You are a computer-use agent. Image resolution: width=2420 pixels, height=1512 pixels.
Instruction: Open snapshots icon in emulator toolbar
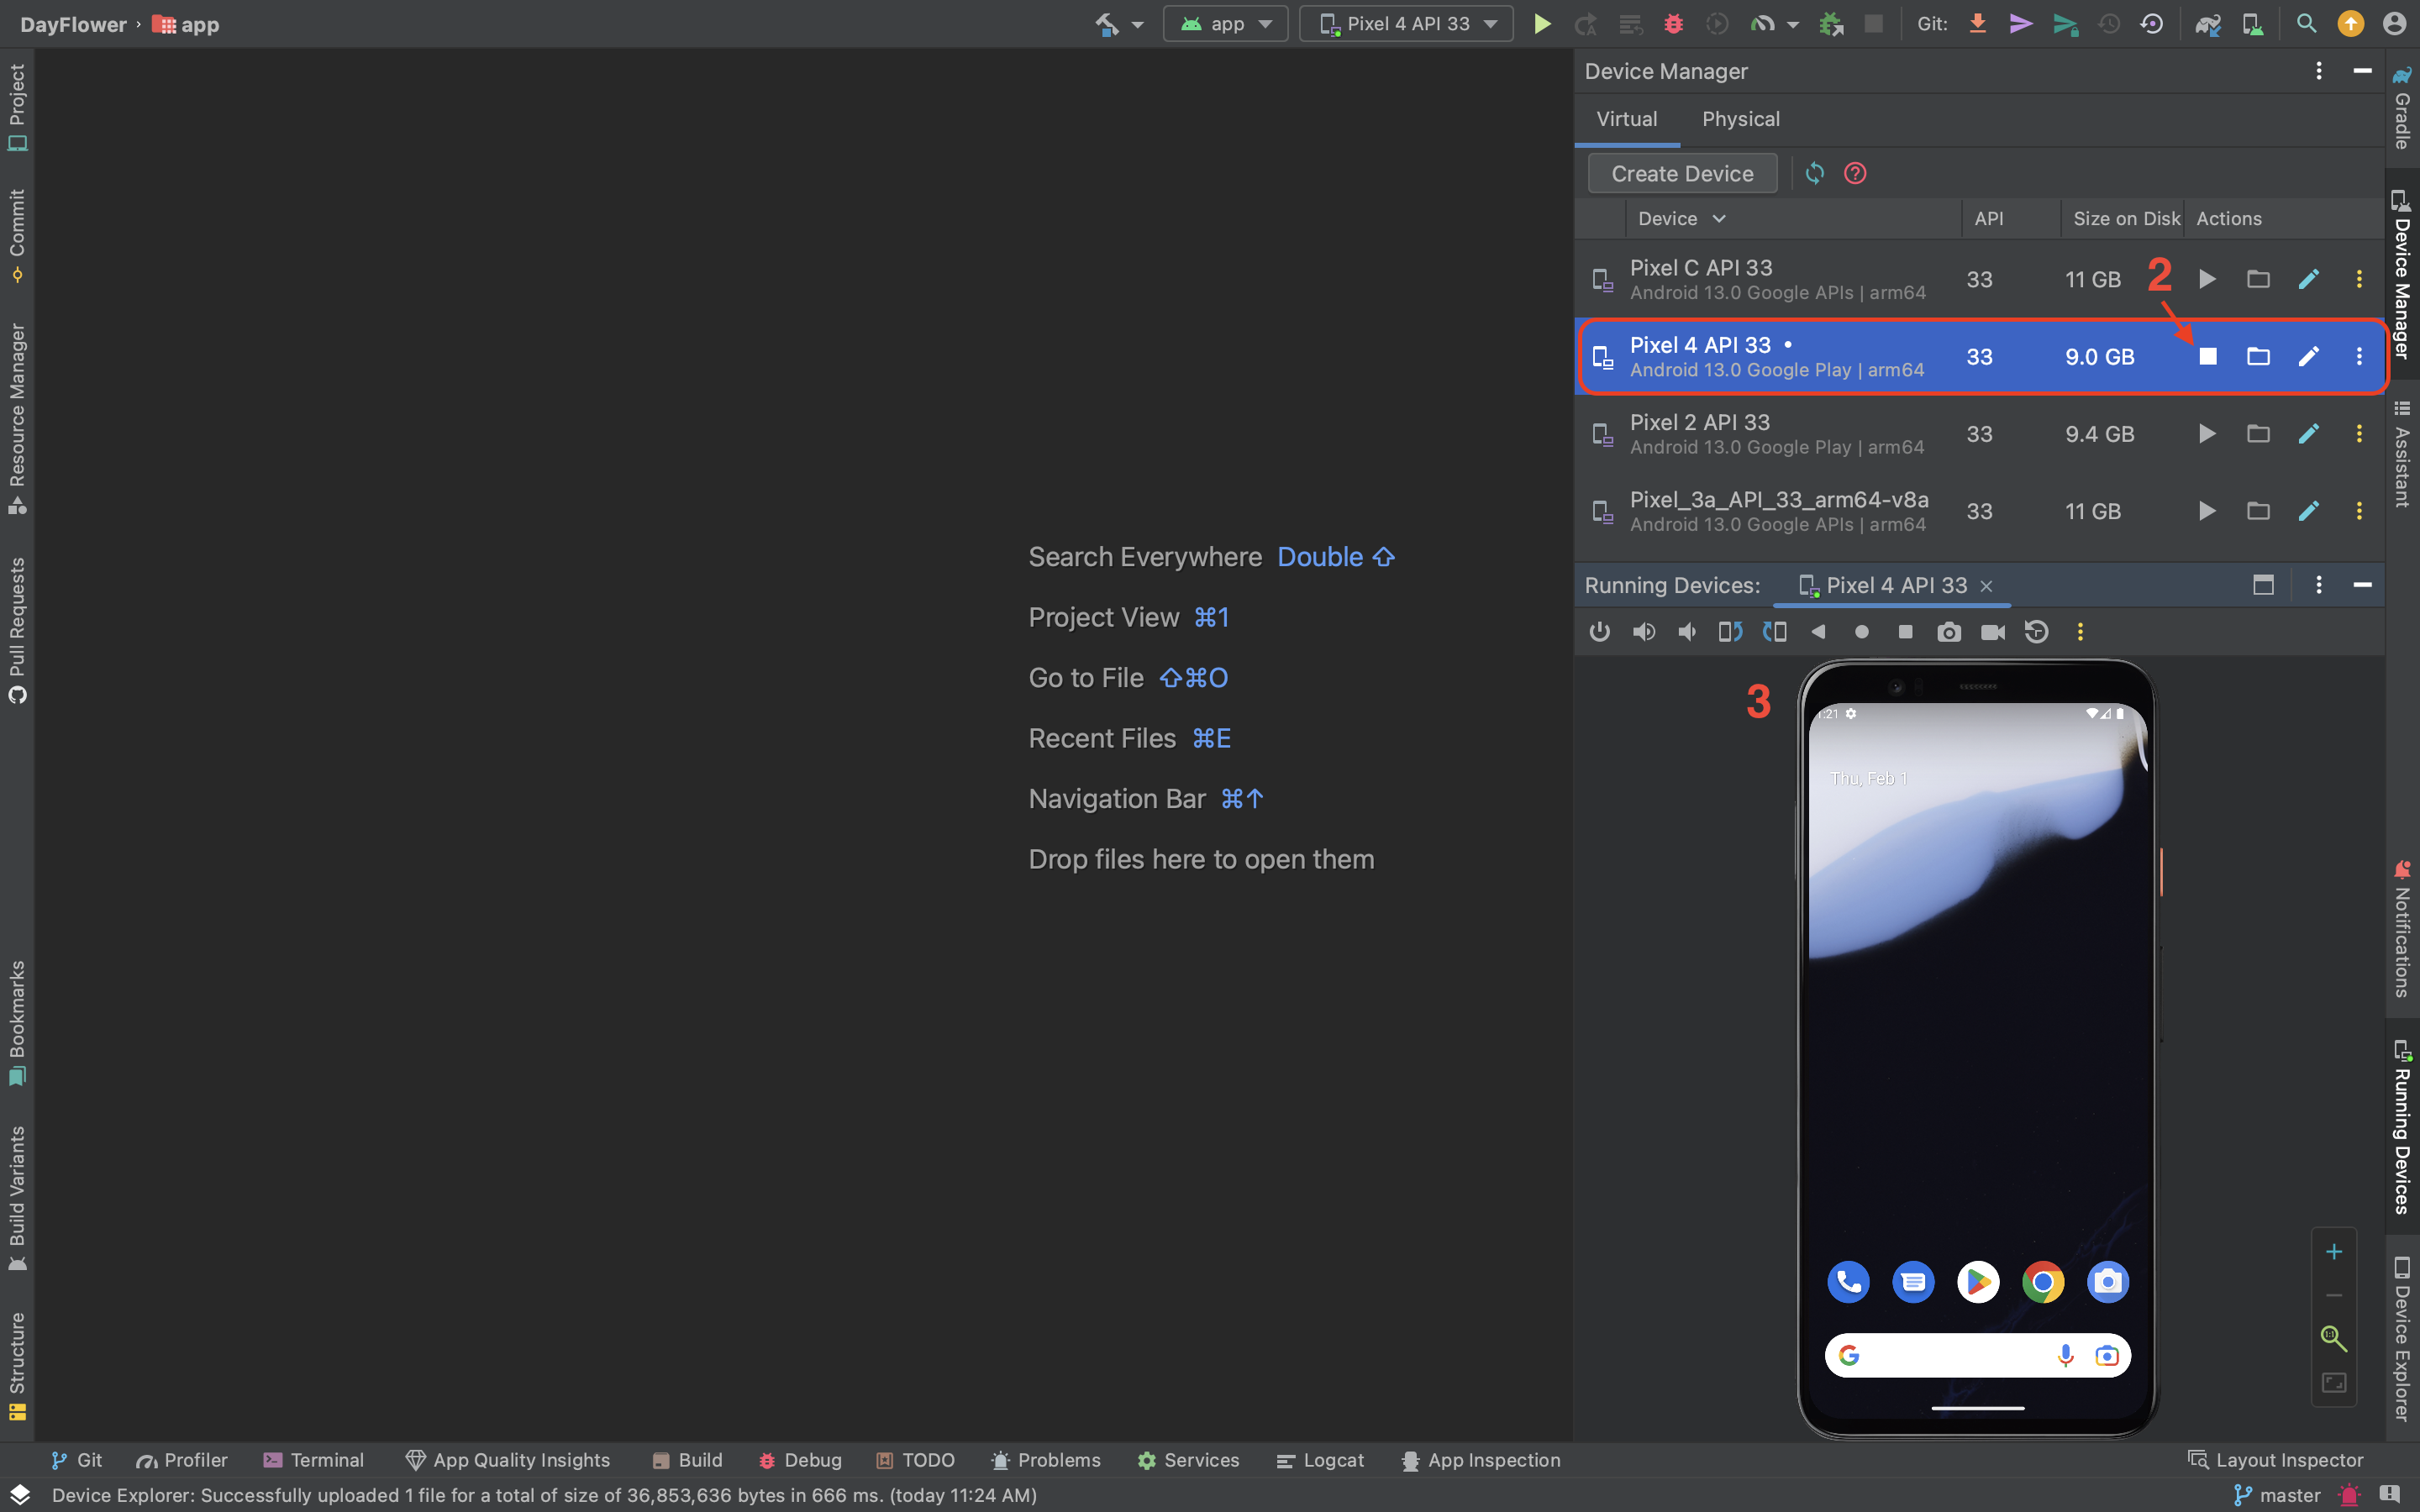2036,632
